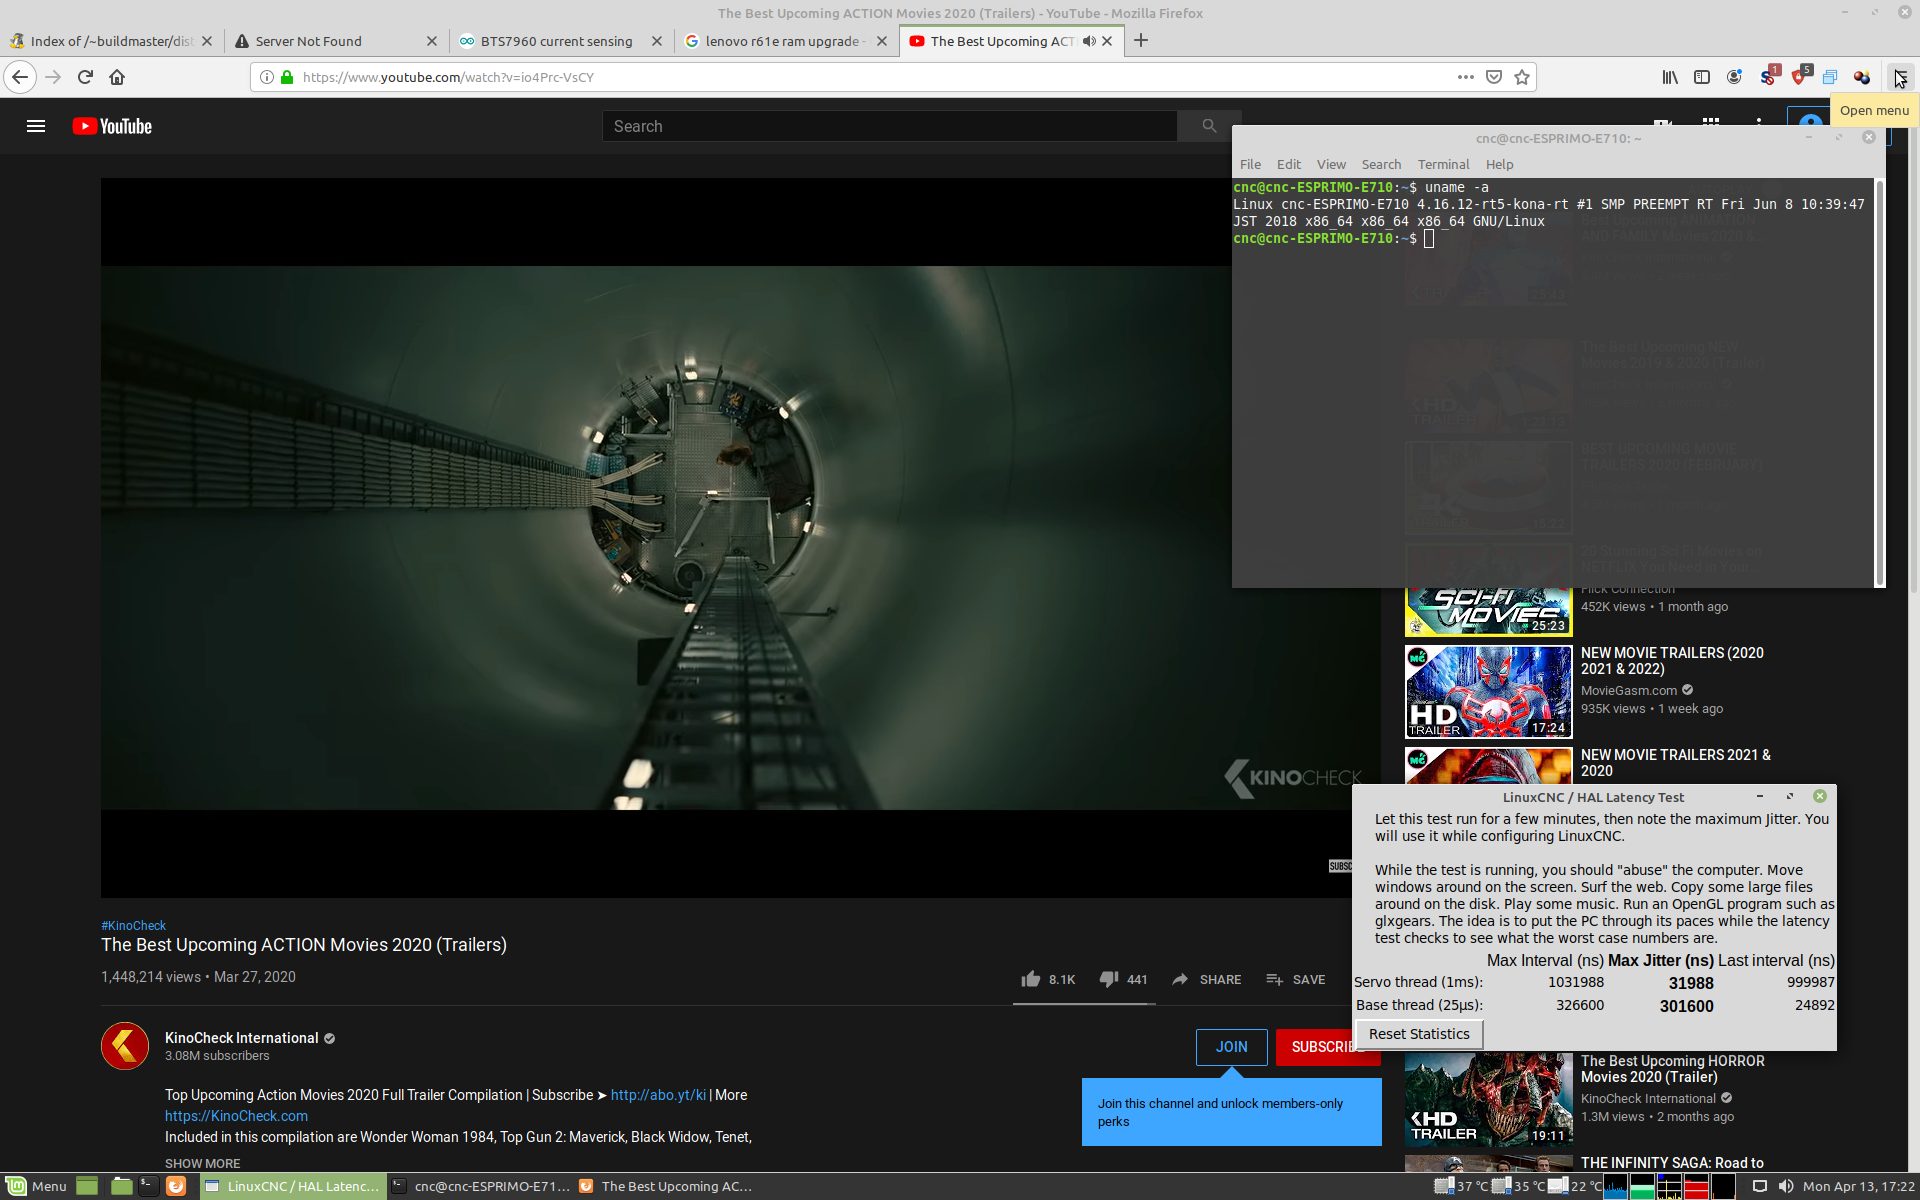Open the Firefox home page
This screenshot has height=1200, width=1920.
point(117,77)
